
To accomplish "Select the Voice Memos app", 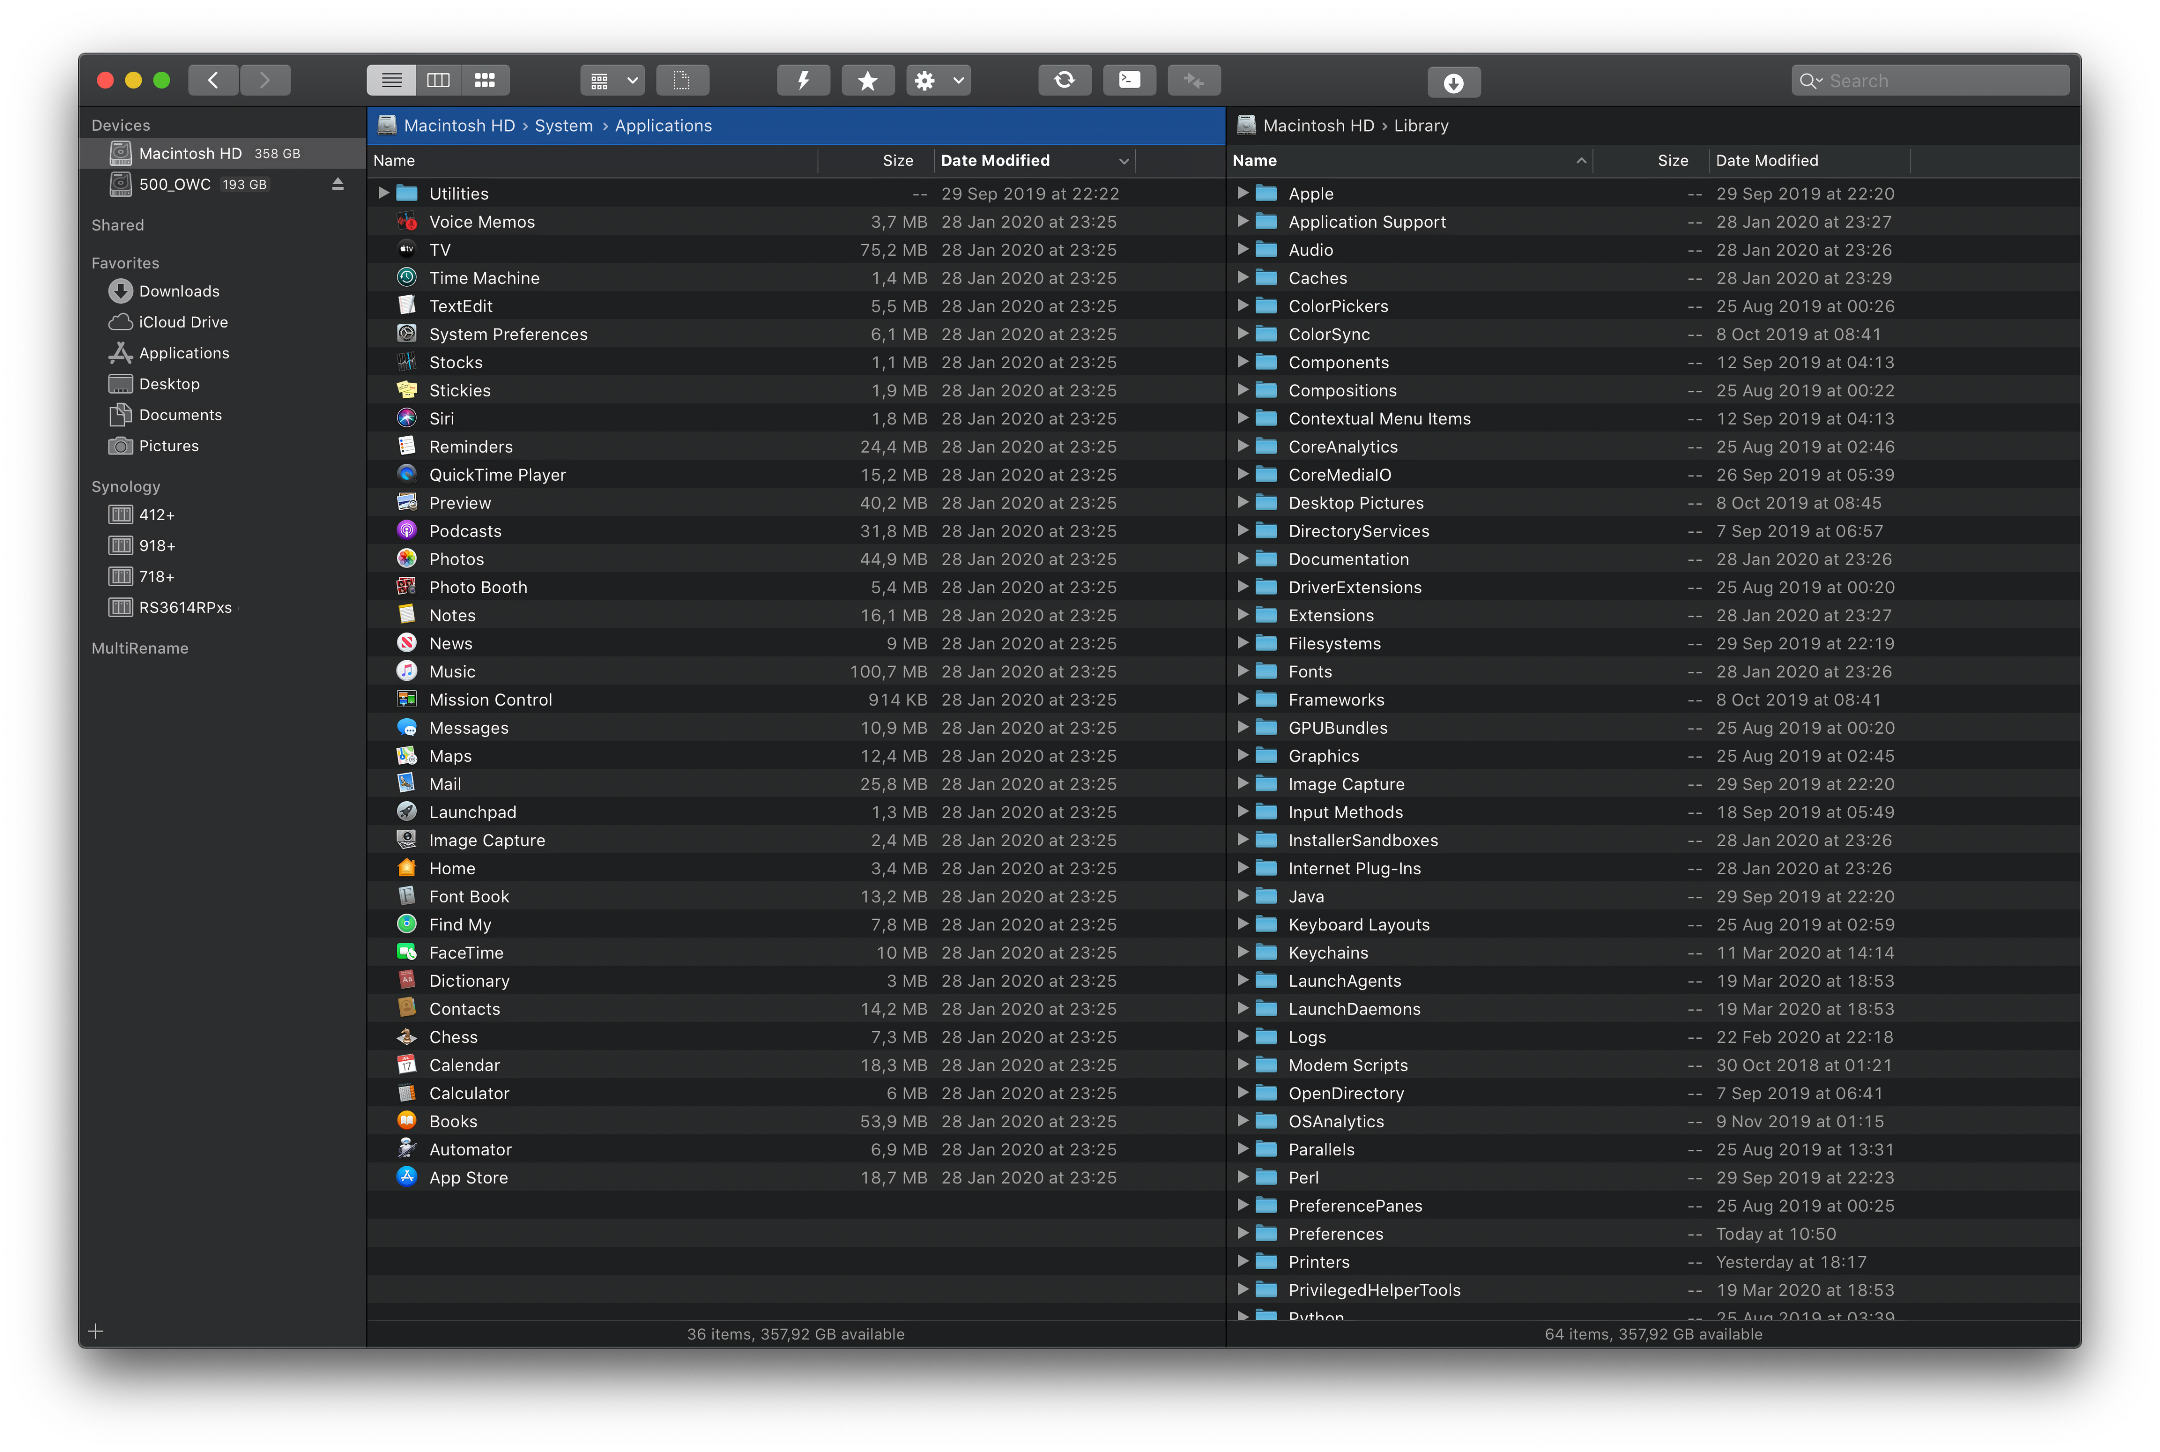I will [x=796, y=222].
